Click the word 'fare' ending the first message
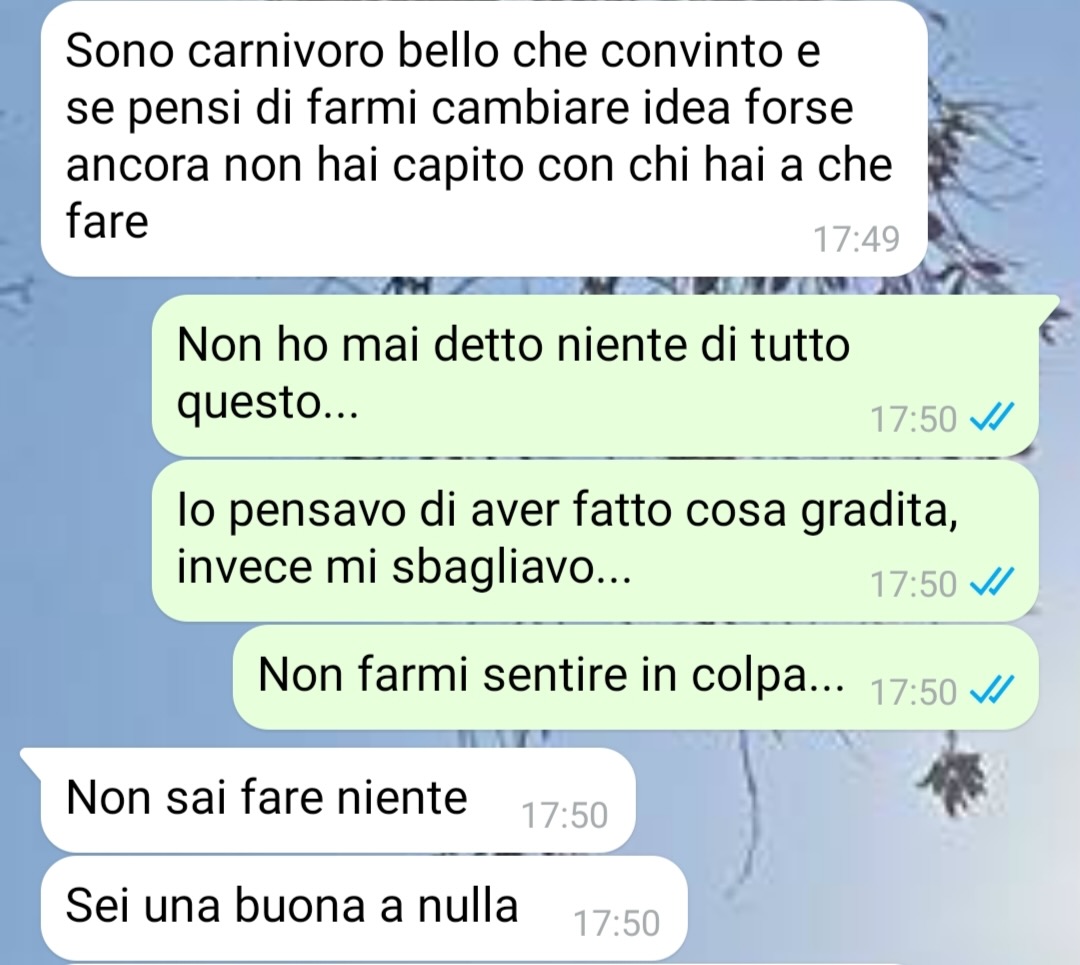This screenshot has width=1080, height=965. 107,222
